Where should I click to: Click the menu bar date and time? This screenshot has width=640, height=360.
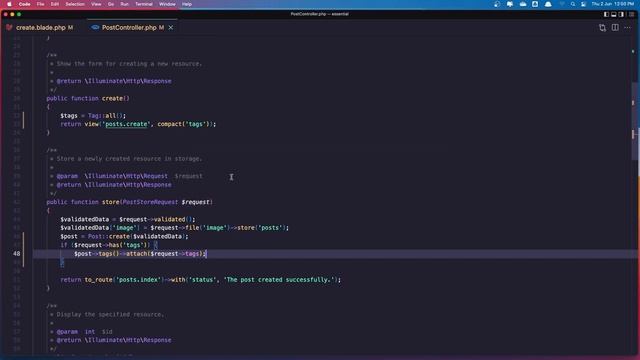tap(612, 4)
